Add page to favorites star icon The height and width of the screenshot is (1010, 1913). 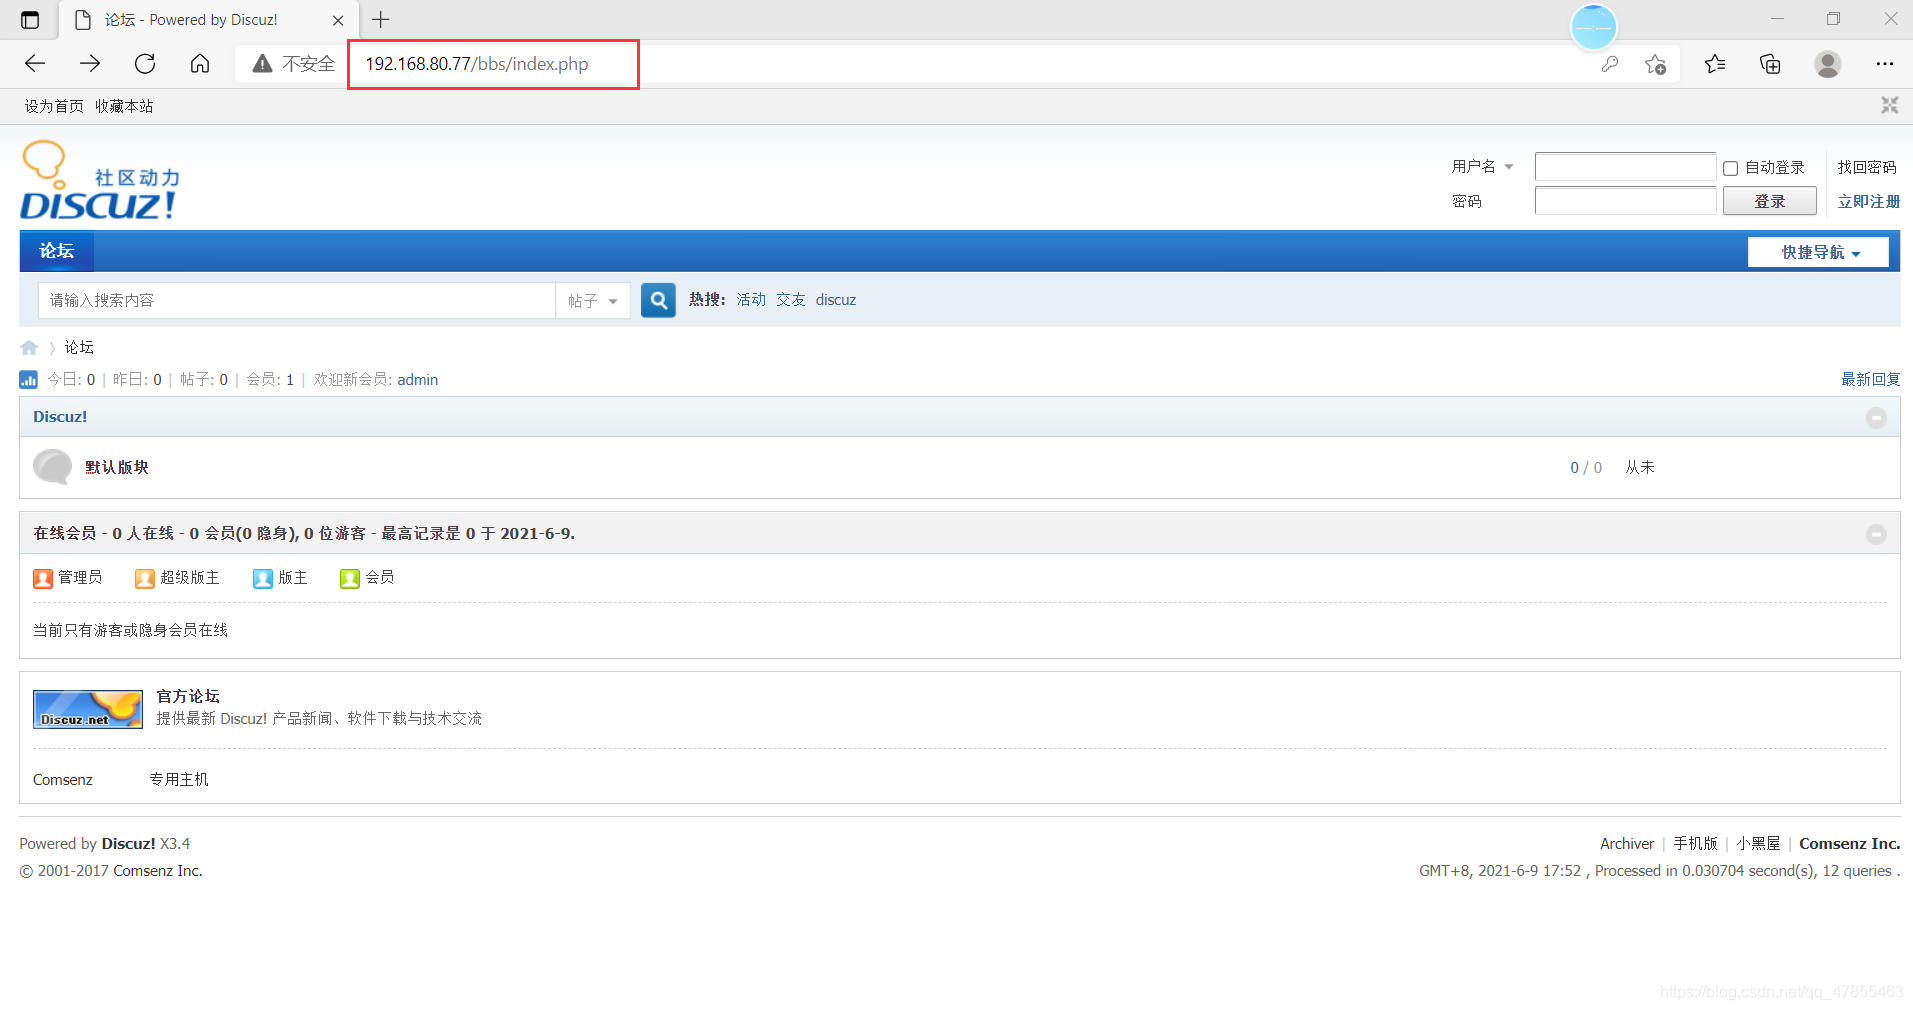coord(1655,64)
